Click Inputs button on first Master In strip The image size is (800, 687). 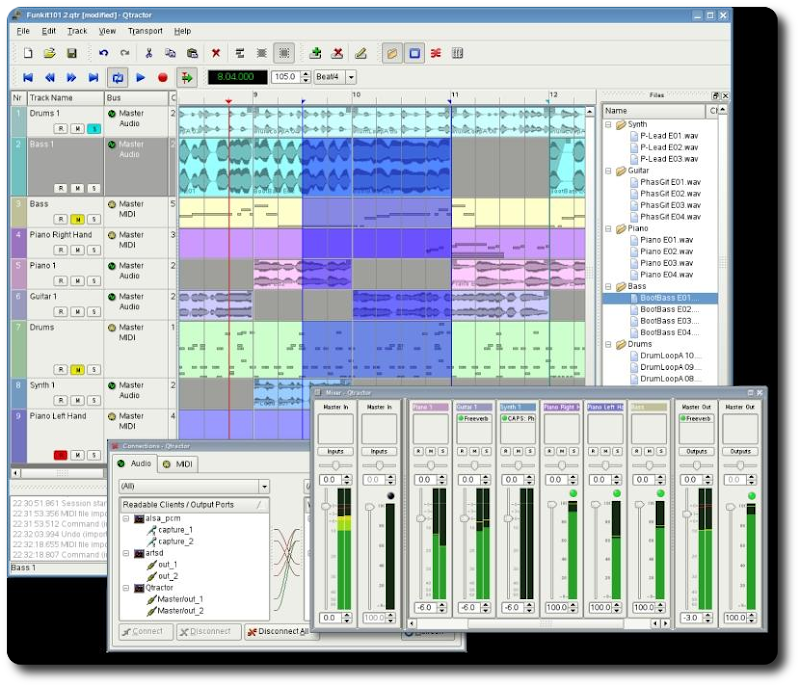pos(334,451)
